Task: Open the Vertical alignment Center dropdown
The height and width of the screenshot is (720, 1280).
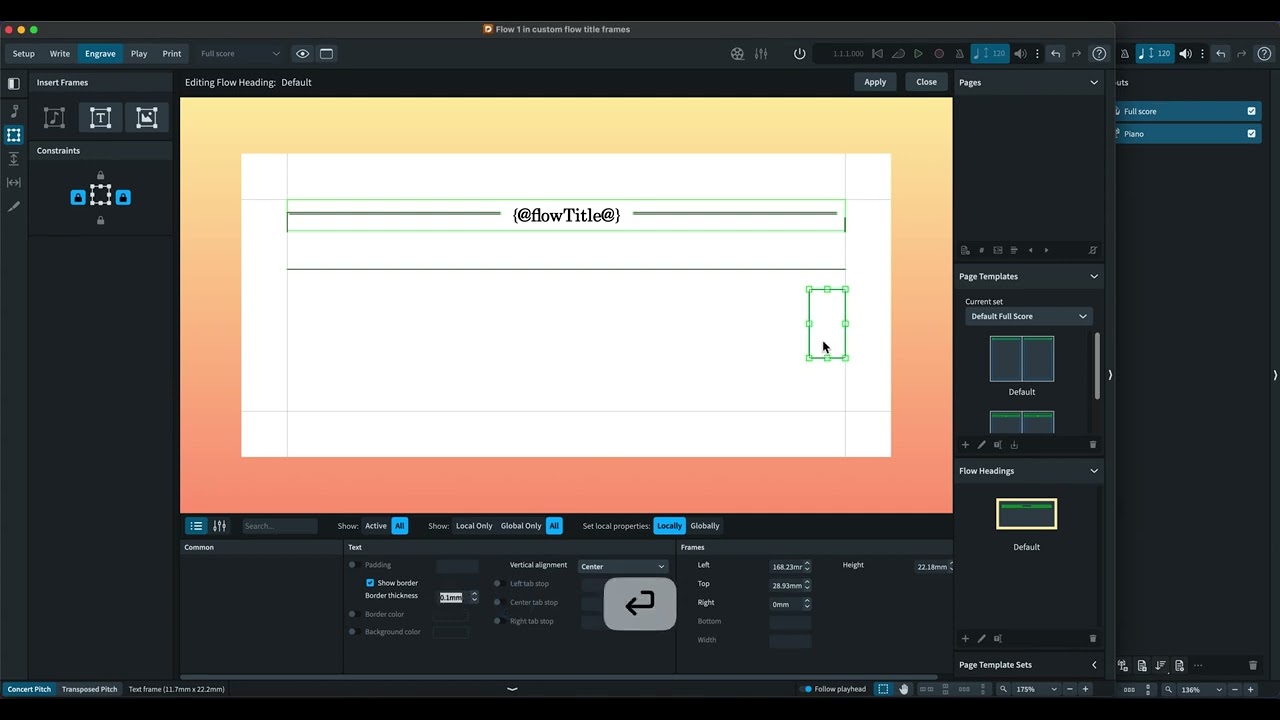Action: [622, 566]
